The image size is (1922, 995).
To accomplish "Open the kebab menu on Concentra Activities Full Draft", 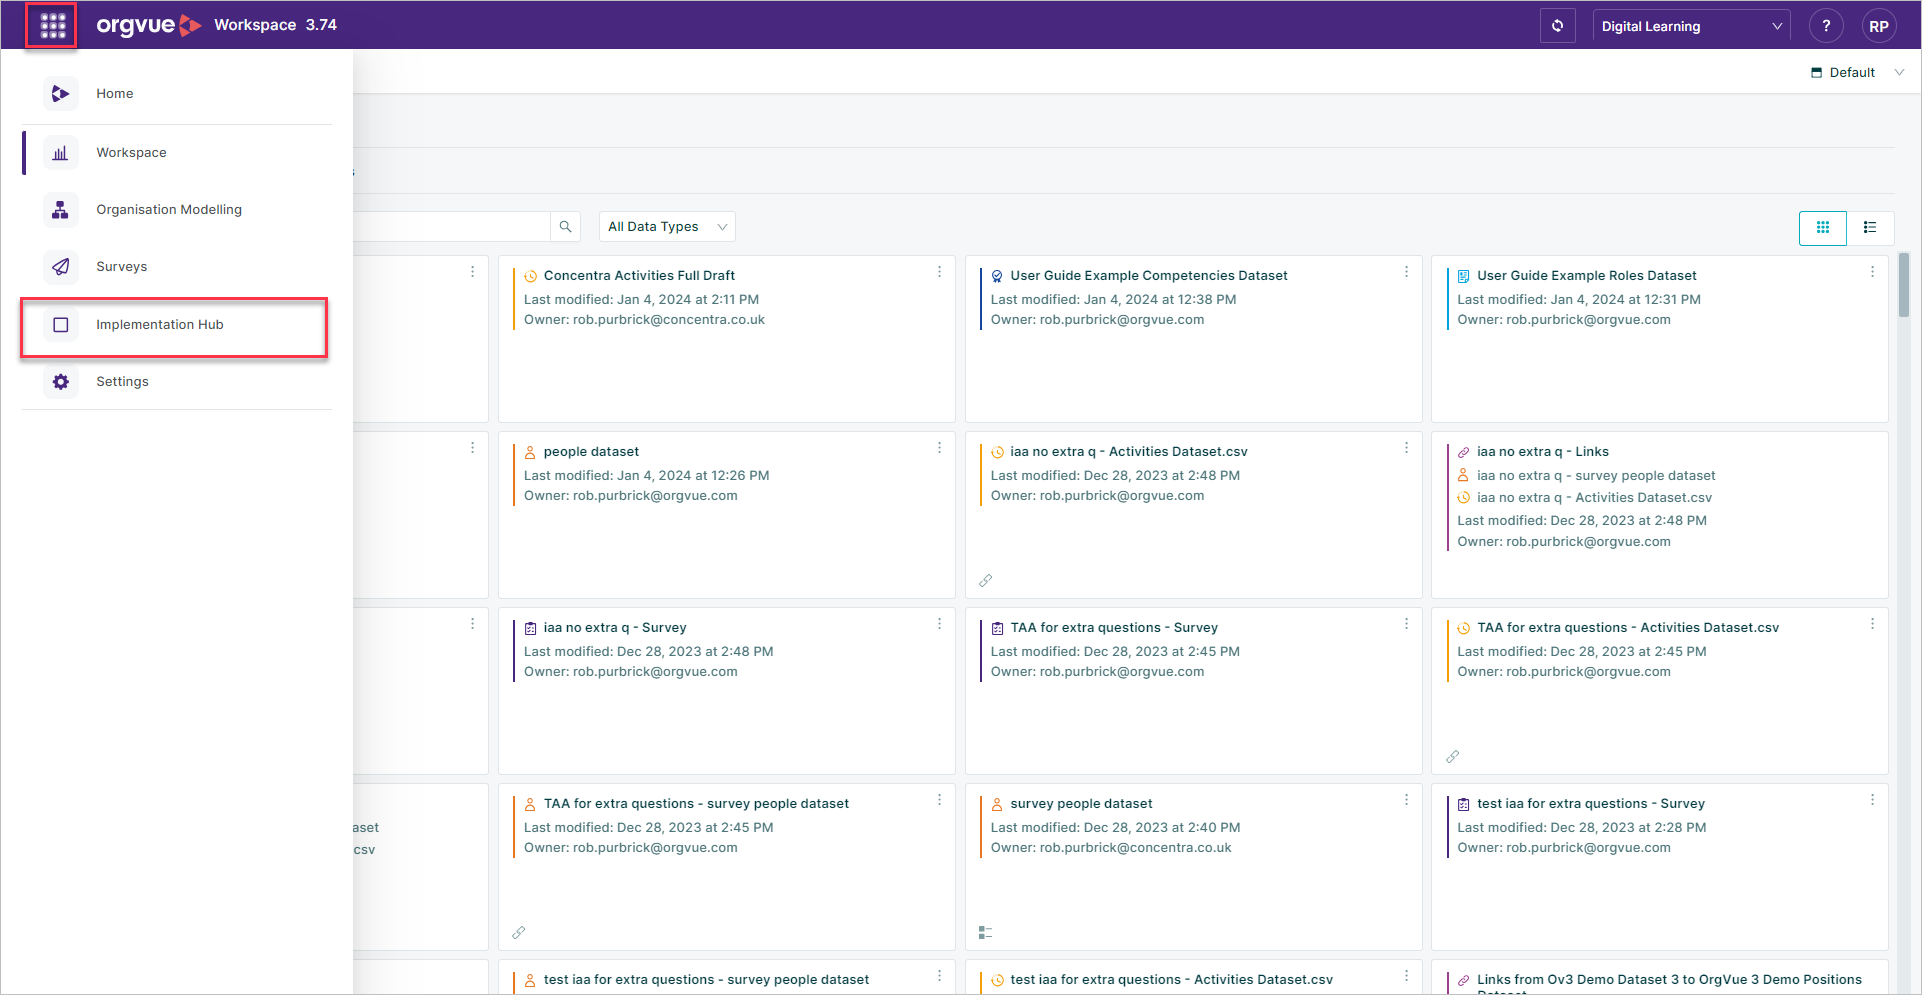I will (939, 271).
